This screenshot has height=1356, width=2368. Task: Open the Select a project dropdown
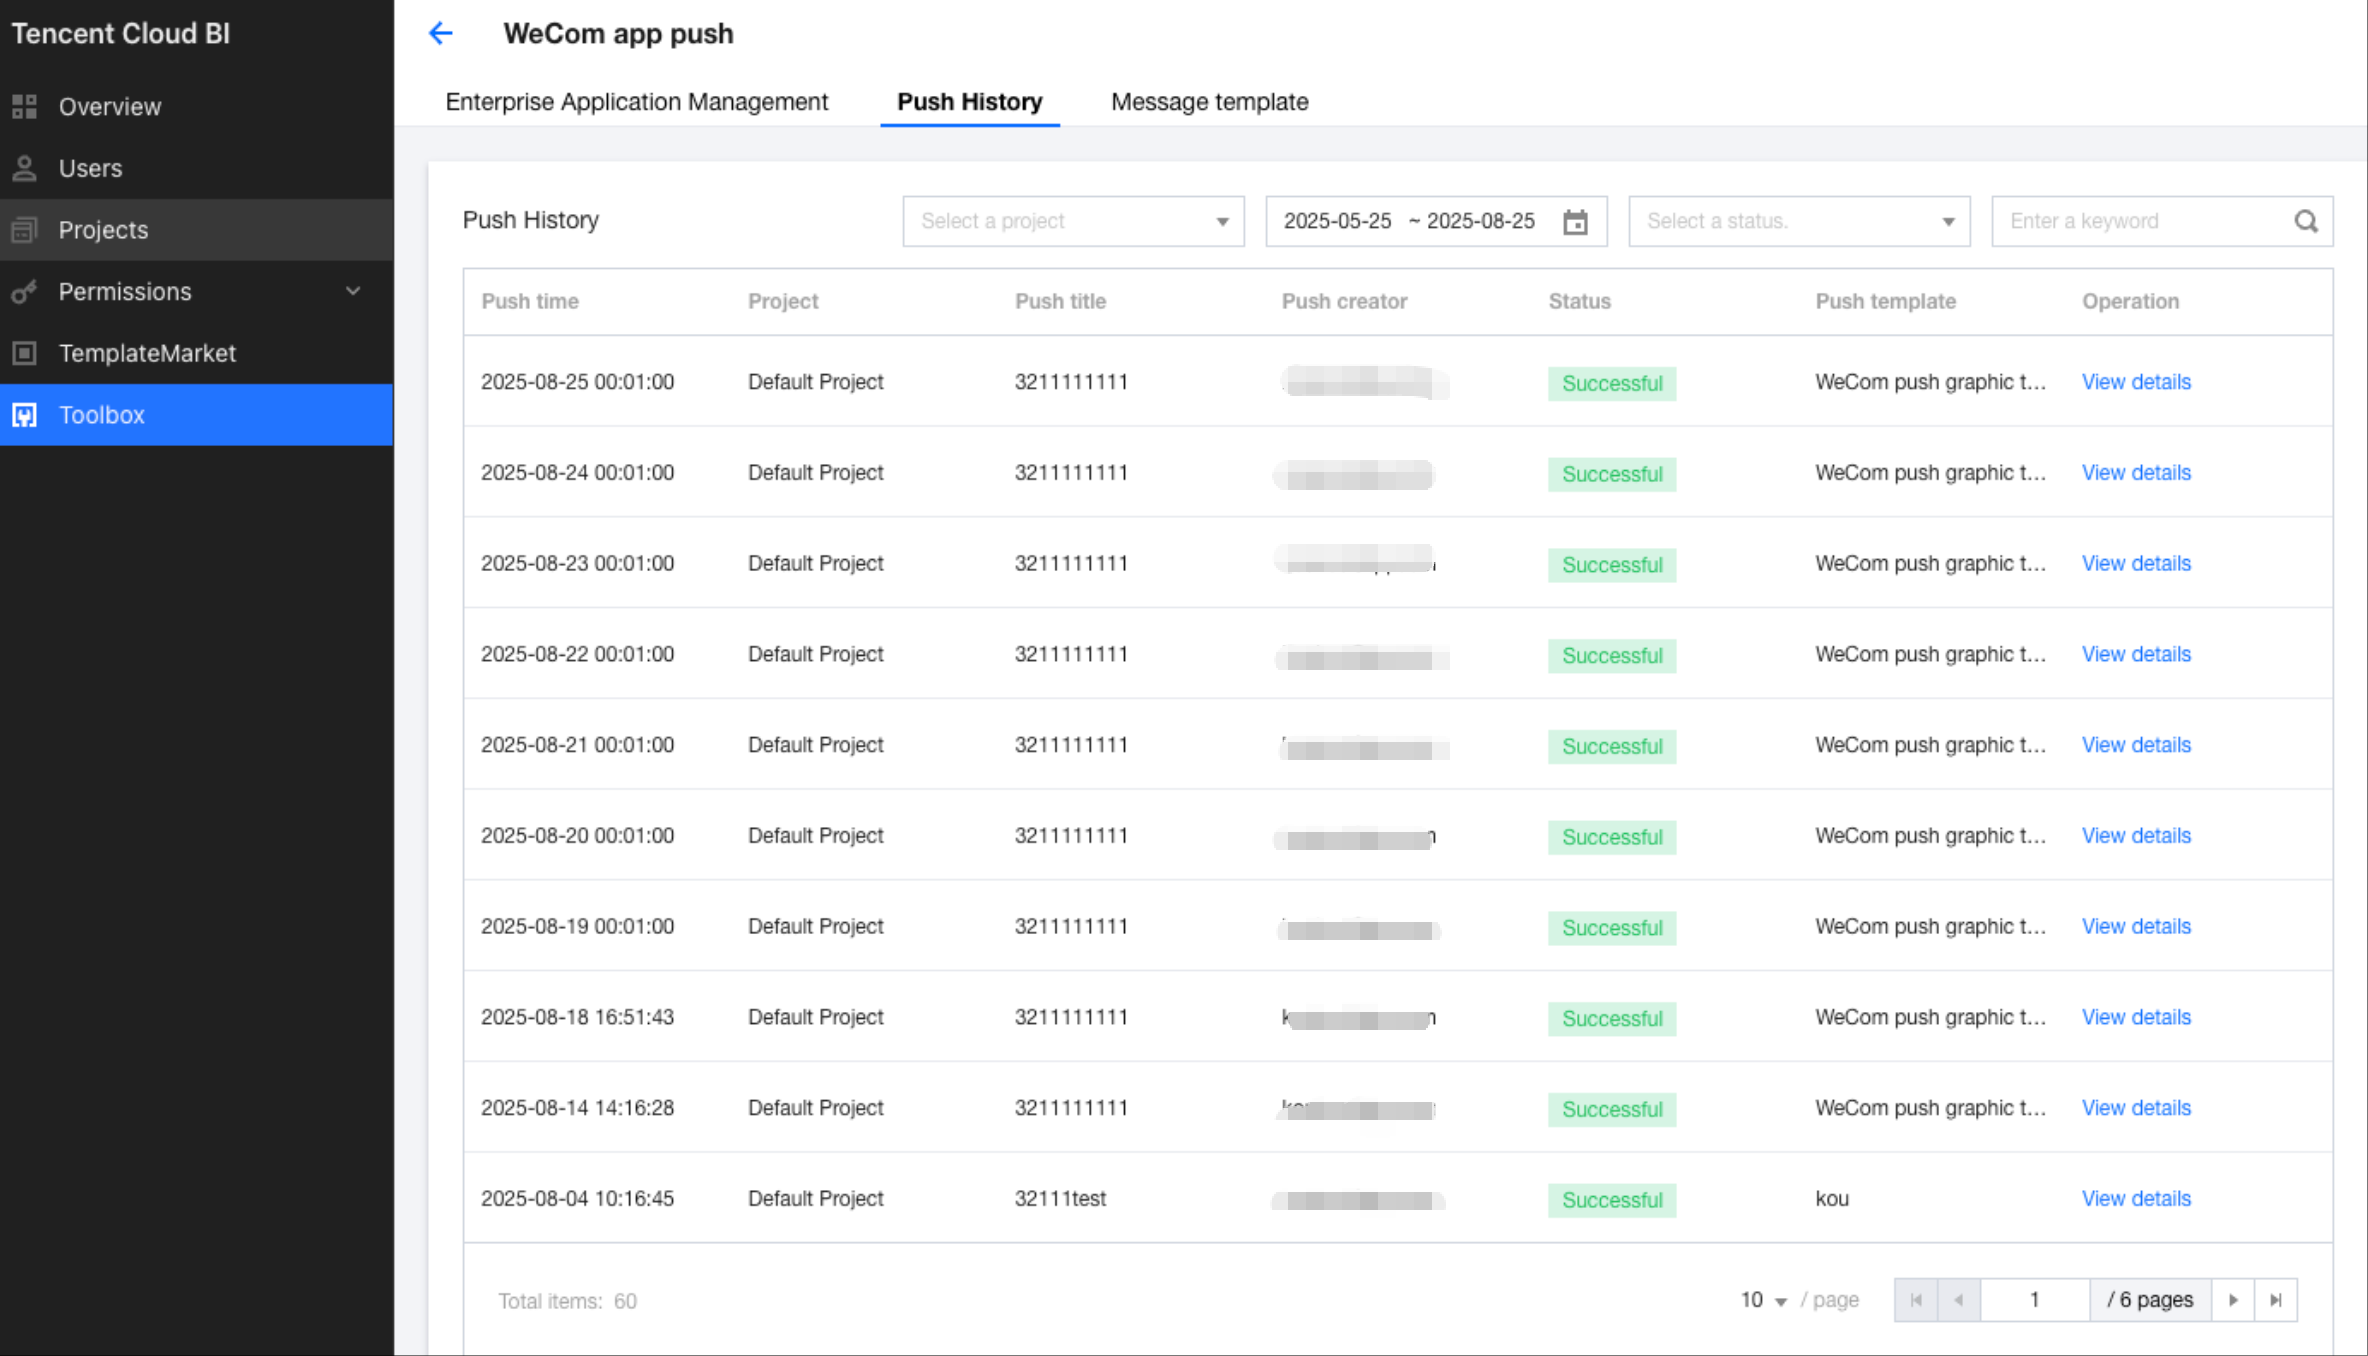click(1072, 221)
